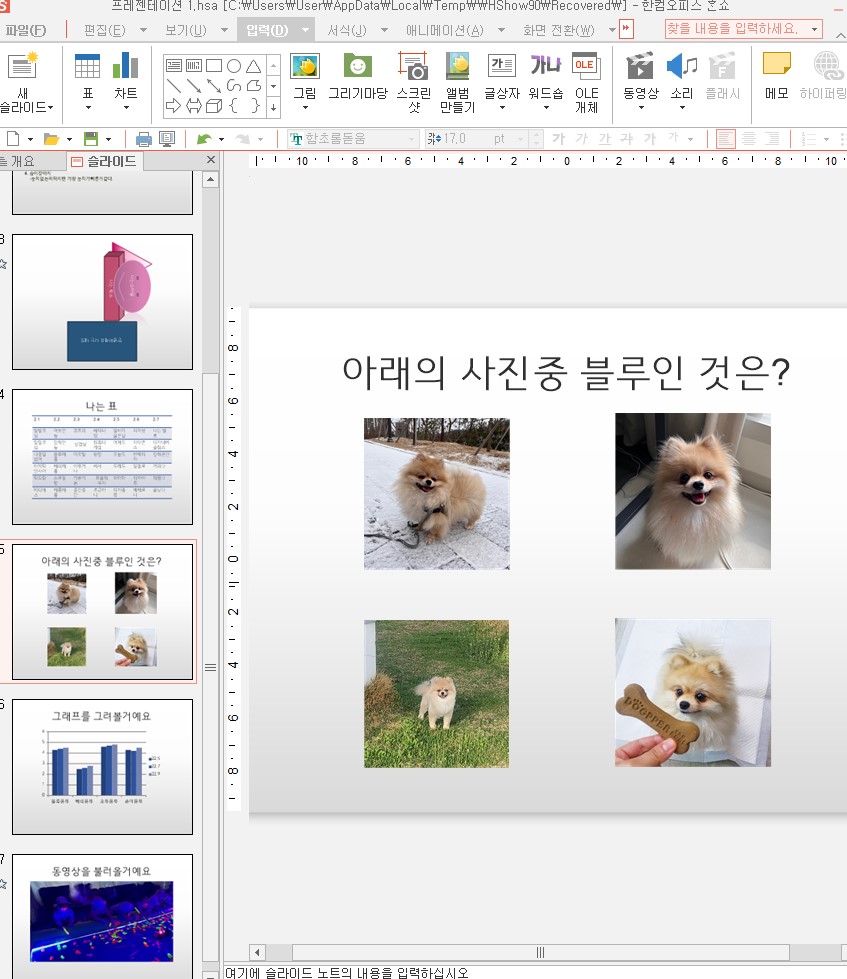Click the slide notes area at bottom
Image resolution: width=847 pixels, height=979 pixels.
coord(535,972)
